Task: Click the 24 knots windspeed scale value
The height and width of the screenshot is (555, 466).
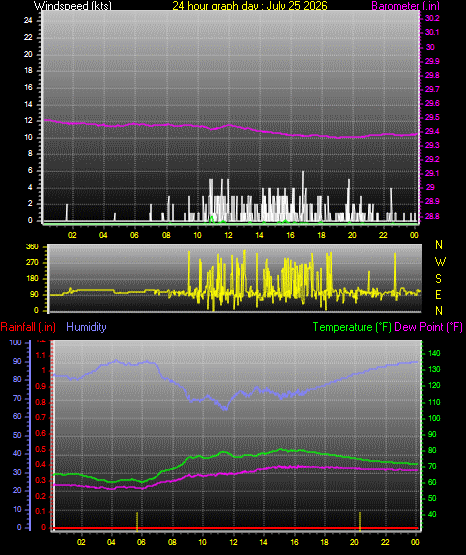Action: click(x=28, y=21)
